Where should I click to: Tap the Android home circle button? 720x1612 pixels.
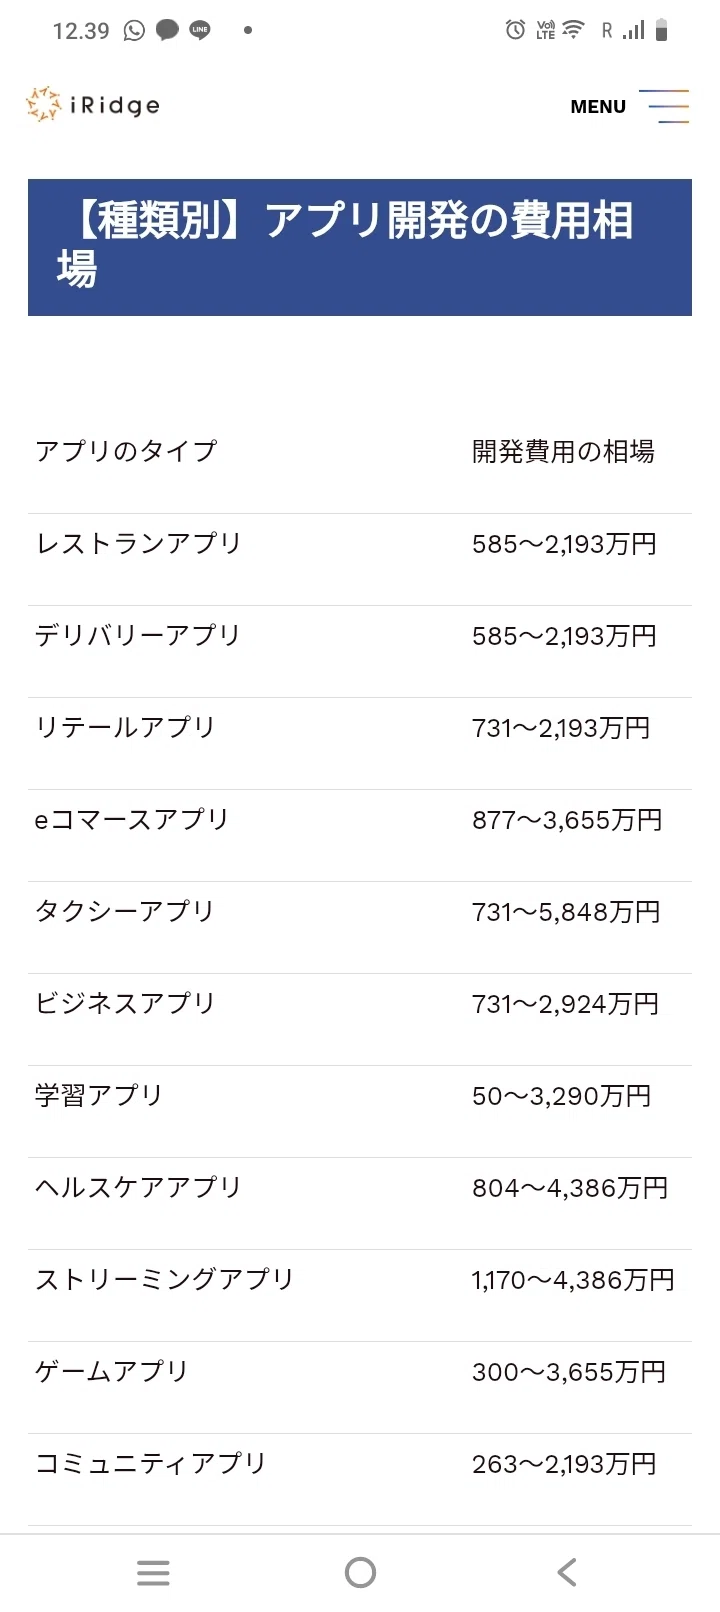[x=360, y=1572]
